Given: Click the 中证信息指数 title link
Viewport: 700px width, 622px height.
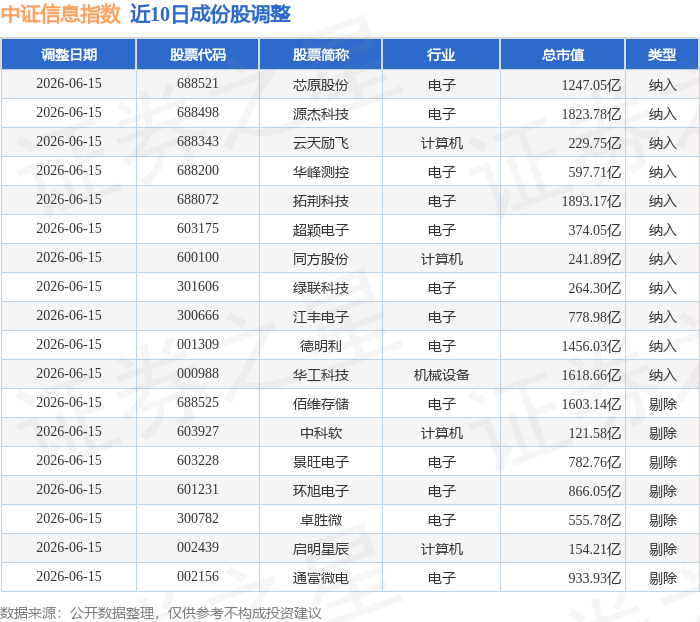Looking at the screenshot, I should (61, 14).
